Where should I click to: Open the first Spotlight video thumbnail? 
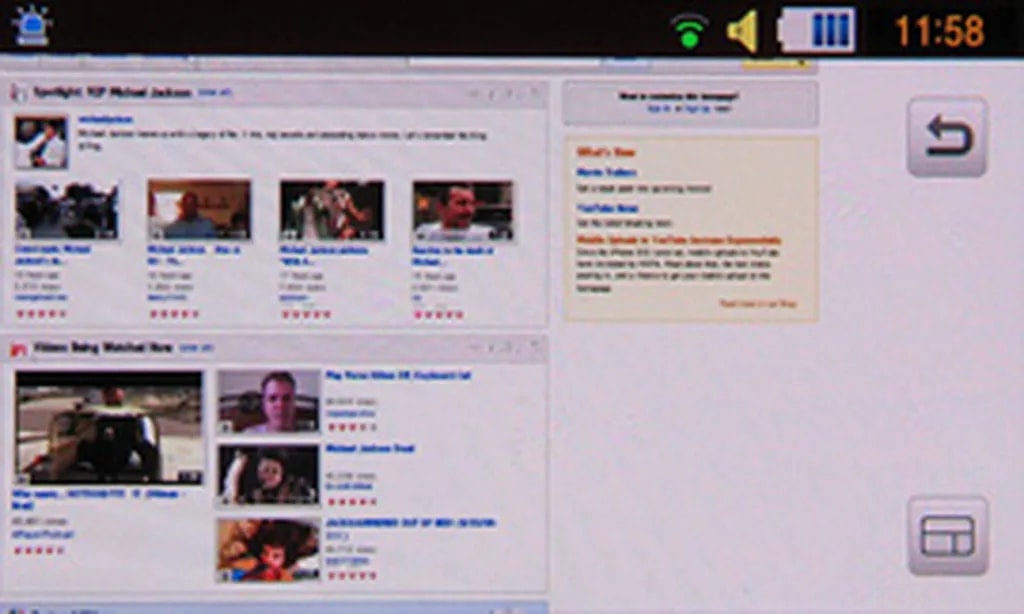pos(67,210)
